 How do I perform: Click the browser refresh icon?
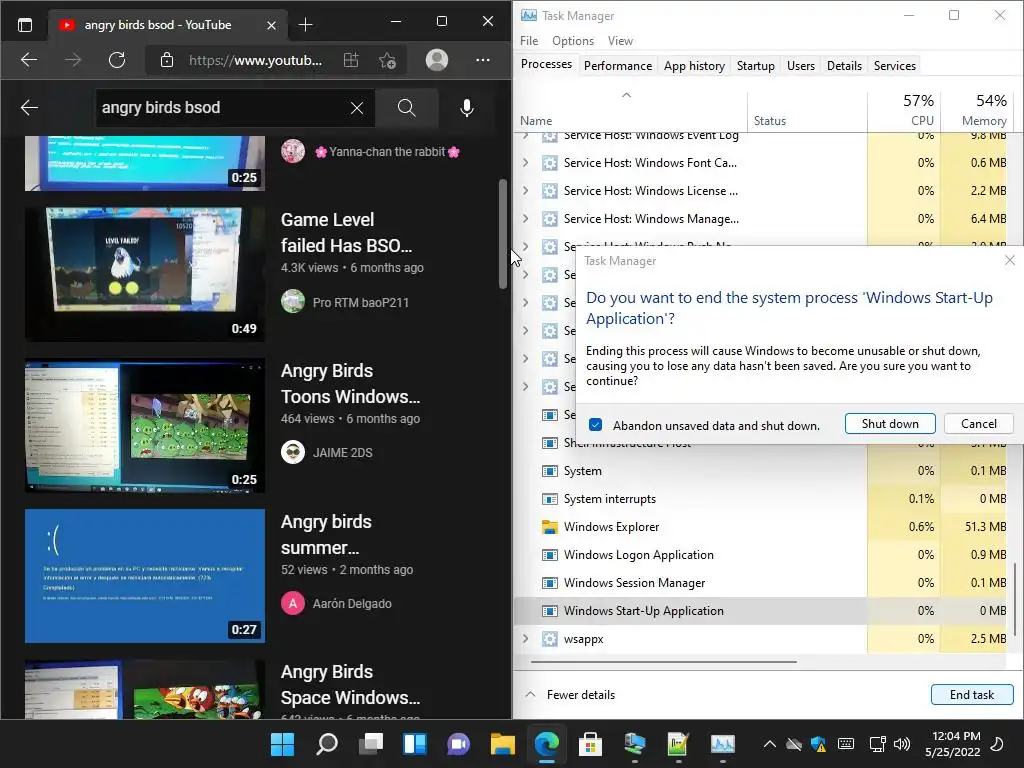[117, 60]
